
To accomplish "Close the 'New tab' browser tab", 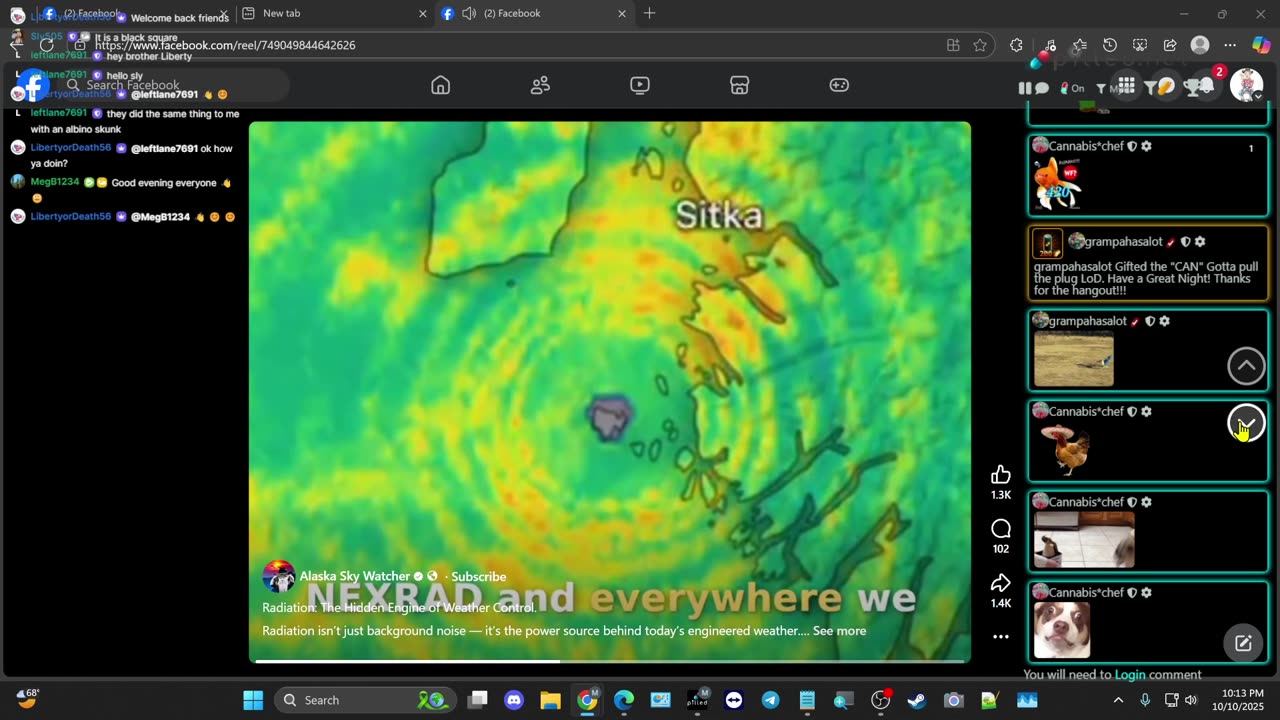I will 422,14.
